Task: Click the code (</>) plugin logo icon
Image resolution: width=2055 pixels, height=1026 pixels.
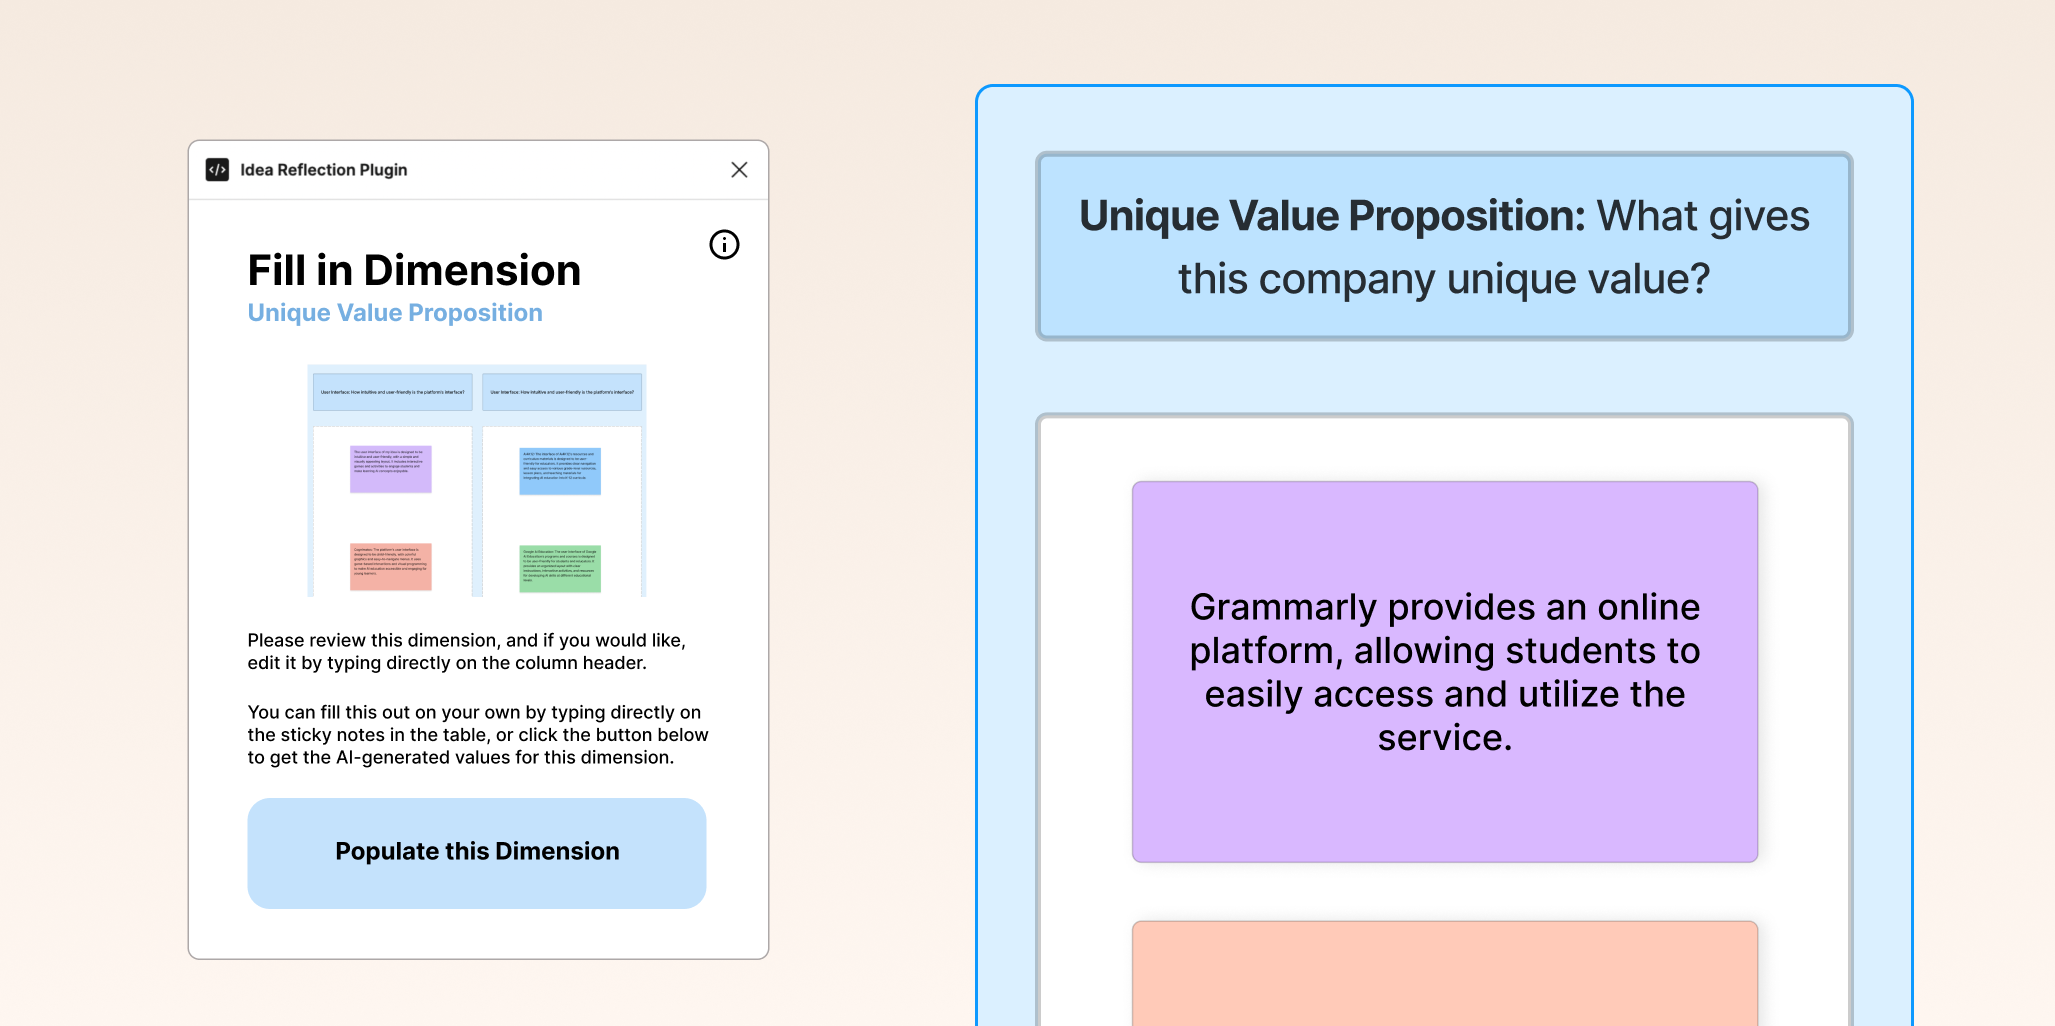Action: 217,169
